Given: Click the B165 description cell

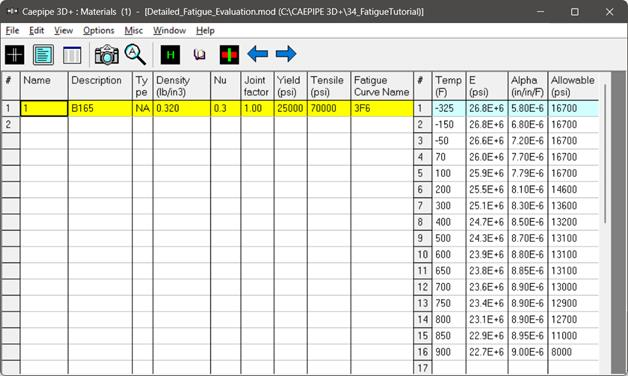Looking at the screenshot, I should (100, 109).
